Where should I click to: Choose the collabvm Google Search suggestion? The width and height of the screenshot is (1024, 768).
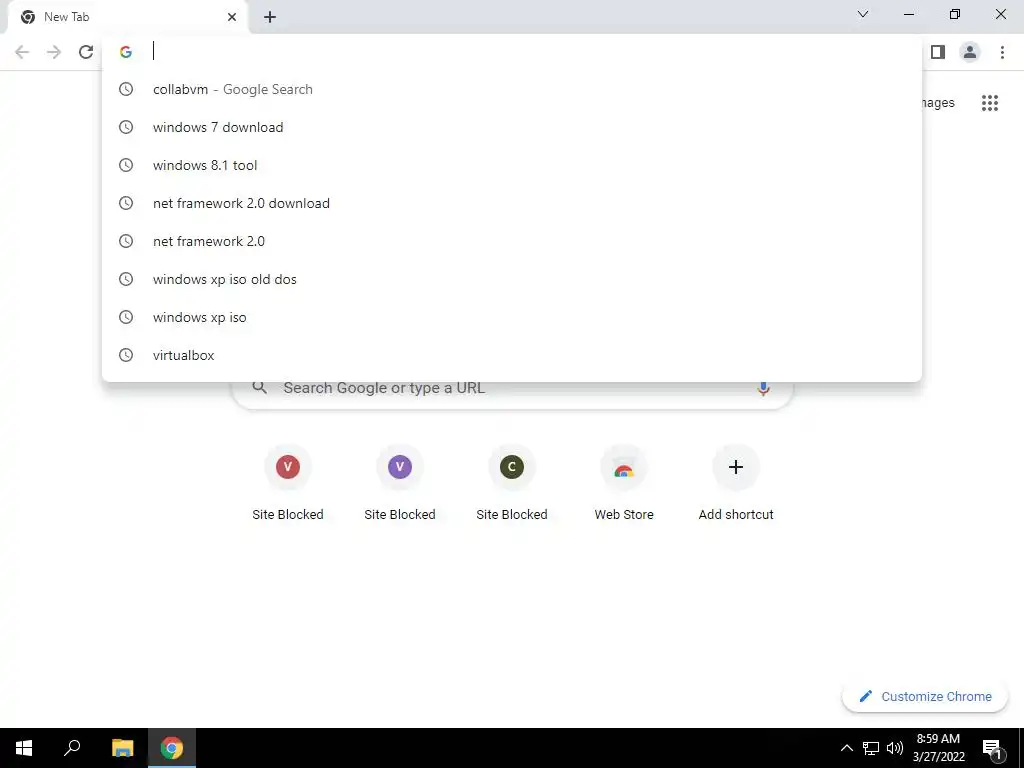point(512,89)
